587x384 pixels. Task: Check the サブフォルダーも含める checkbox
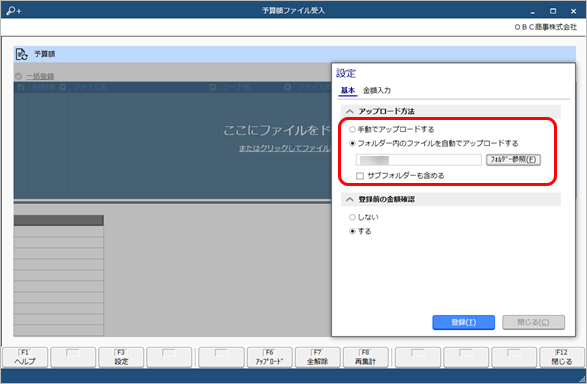[x=360, y=176]
